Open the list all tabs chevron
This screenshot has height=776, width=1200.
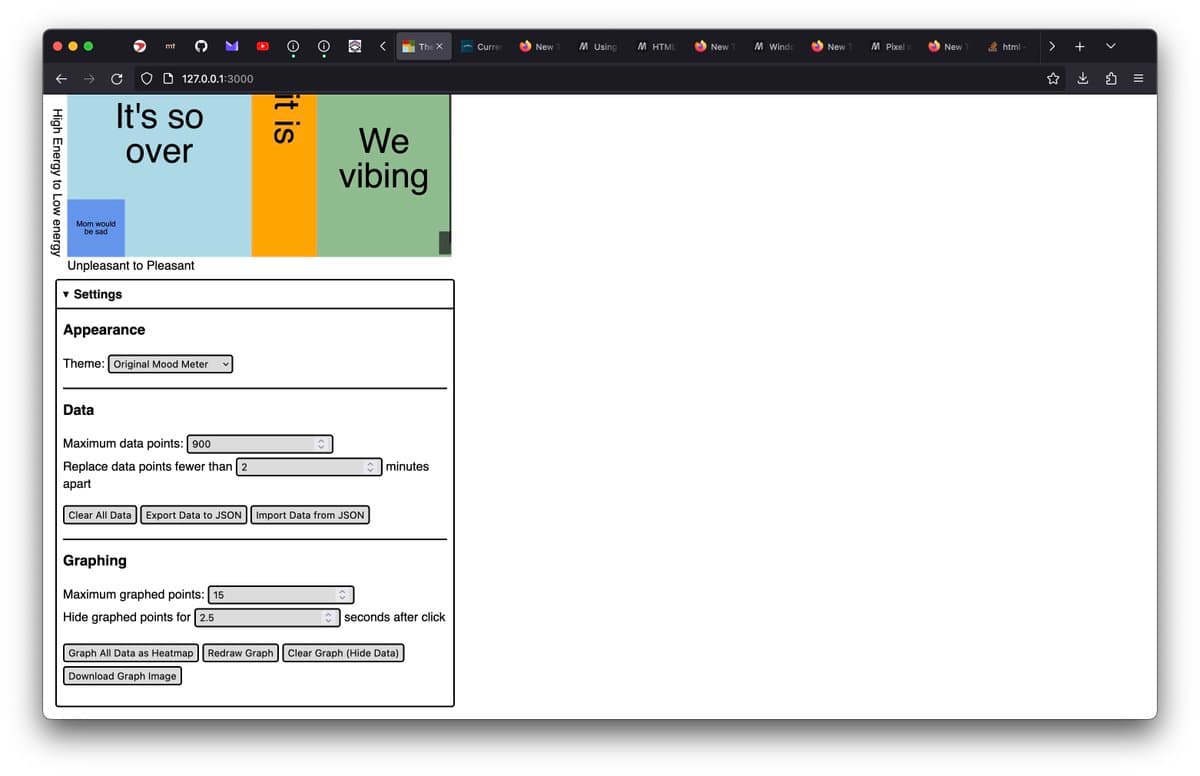pyautogui.click(x=1110, y=46)
